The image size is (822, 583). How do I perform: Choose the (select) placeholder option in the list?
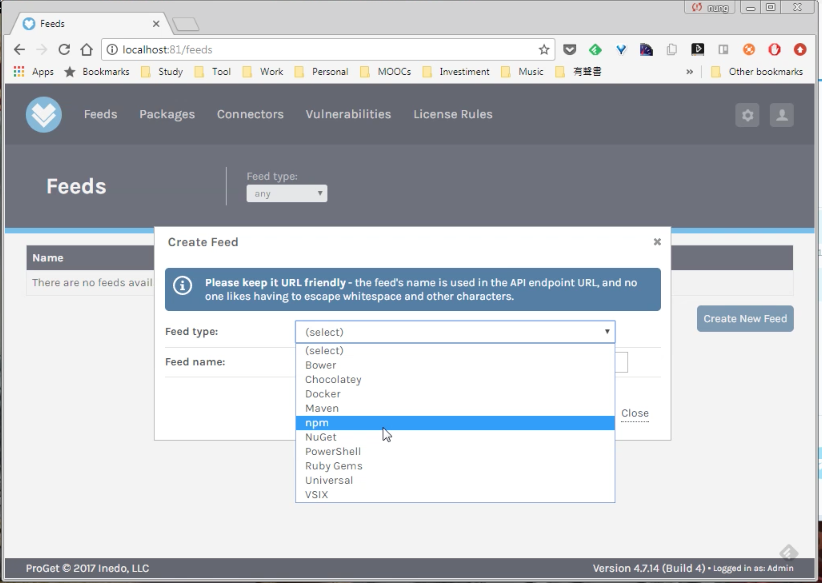click(455, 350)
